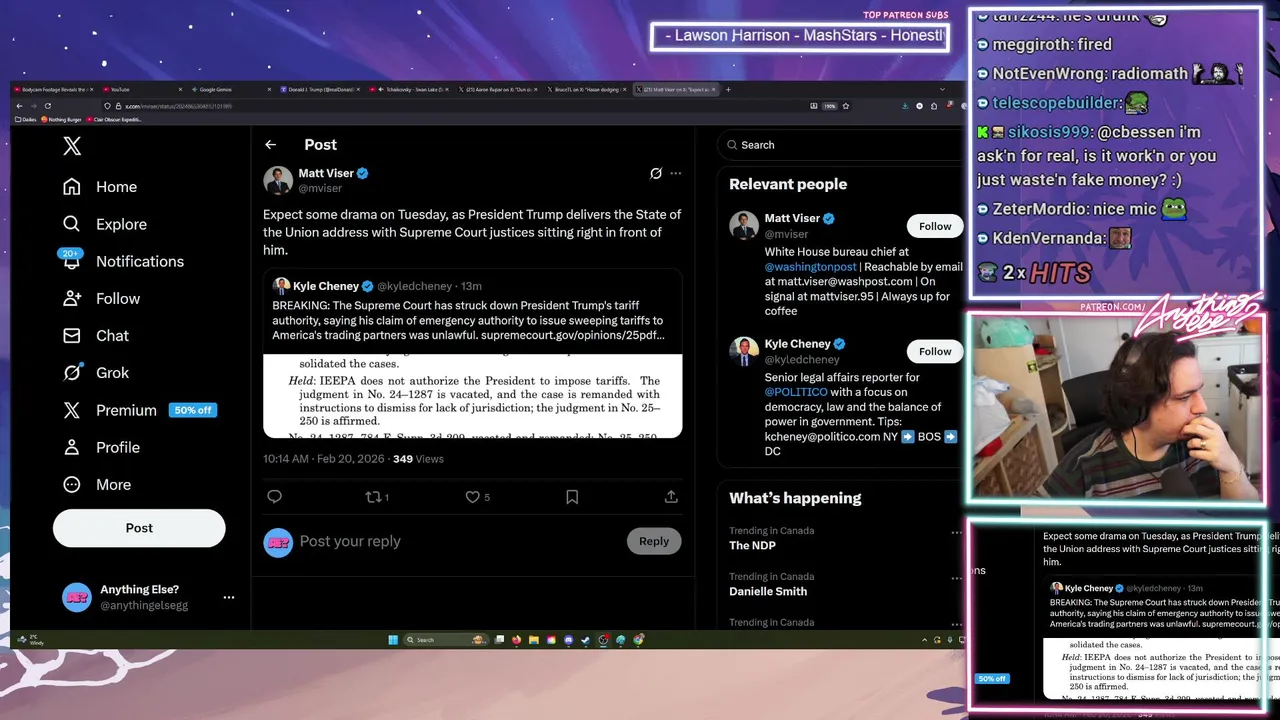The image size is (1280, 720).
Task: Switch to the Aaron Rupar on X tab
Action: point(498,89)
